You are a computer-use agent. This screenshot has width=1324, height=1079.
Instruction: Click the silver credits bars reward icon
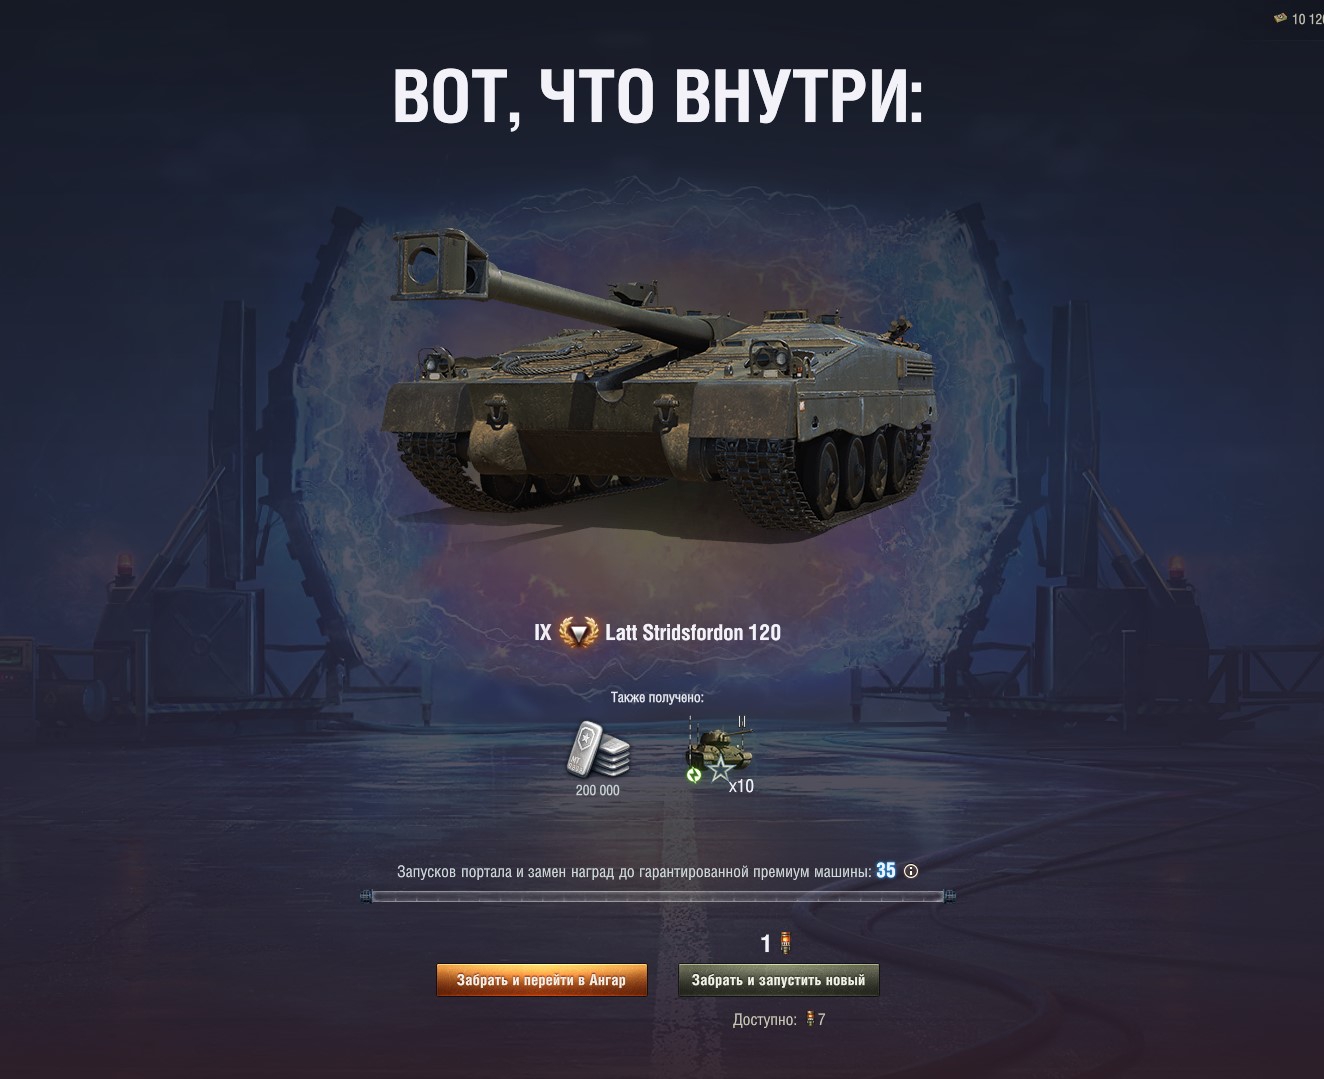[598, 748]
